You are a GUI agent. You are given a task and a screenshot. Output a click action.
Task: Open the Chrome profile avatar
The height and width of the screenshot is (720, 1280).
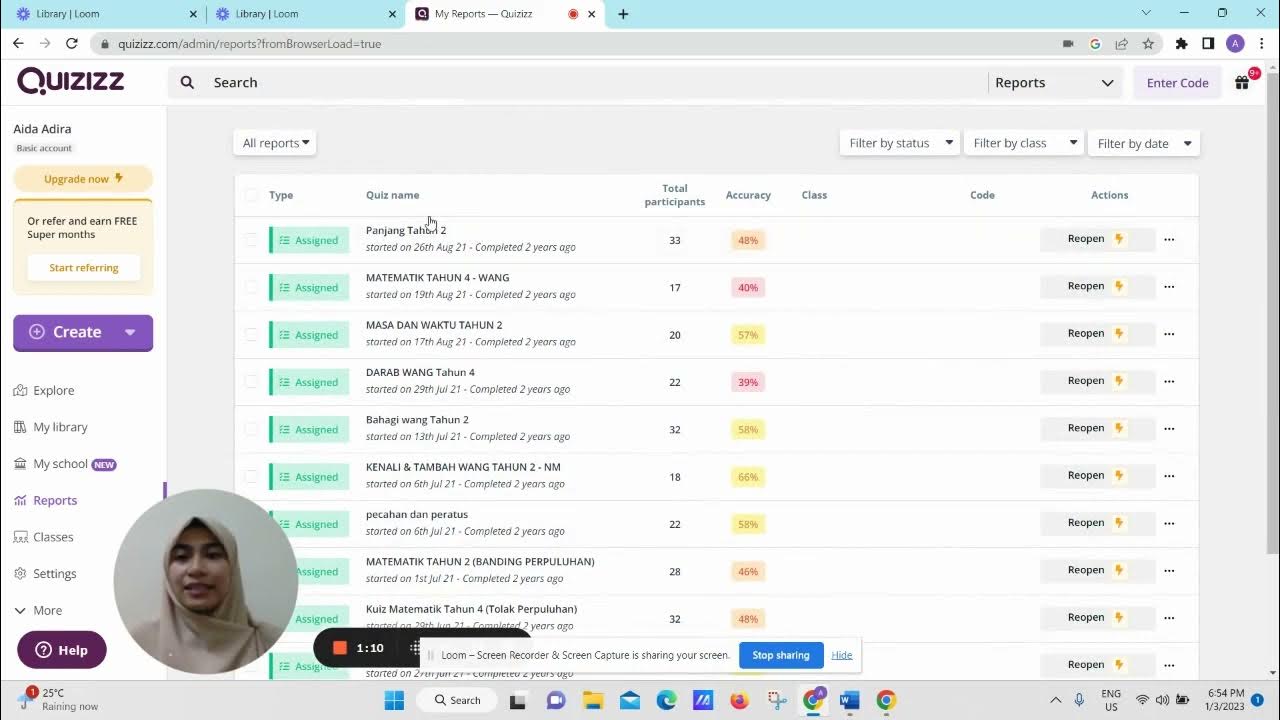pos(1235,44)
